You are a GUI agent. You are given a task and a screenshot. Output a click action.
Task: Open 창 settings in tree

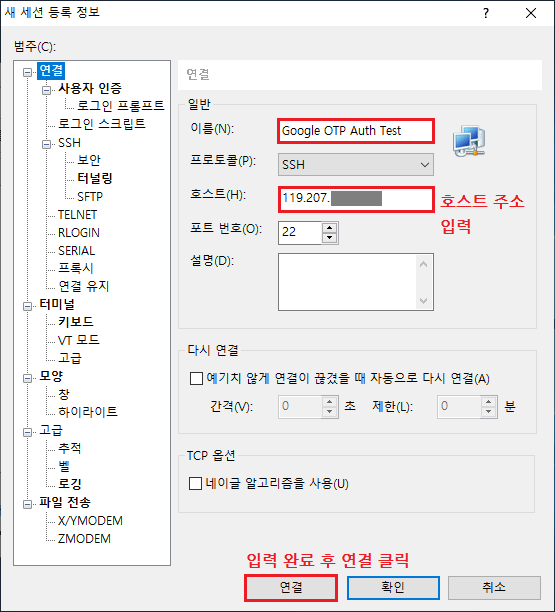[64, 394]
